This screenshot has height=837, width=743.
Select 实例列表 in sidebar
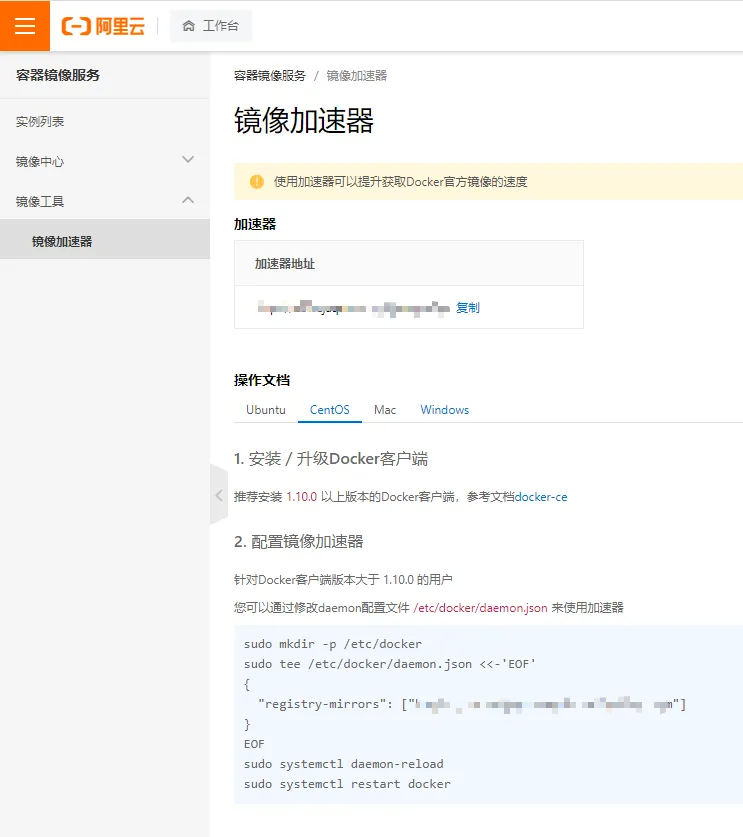point(40,122)
